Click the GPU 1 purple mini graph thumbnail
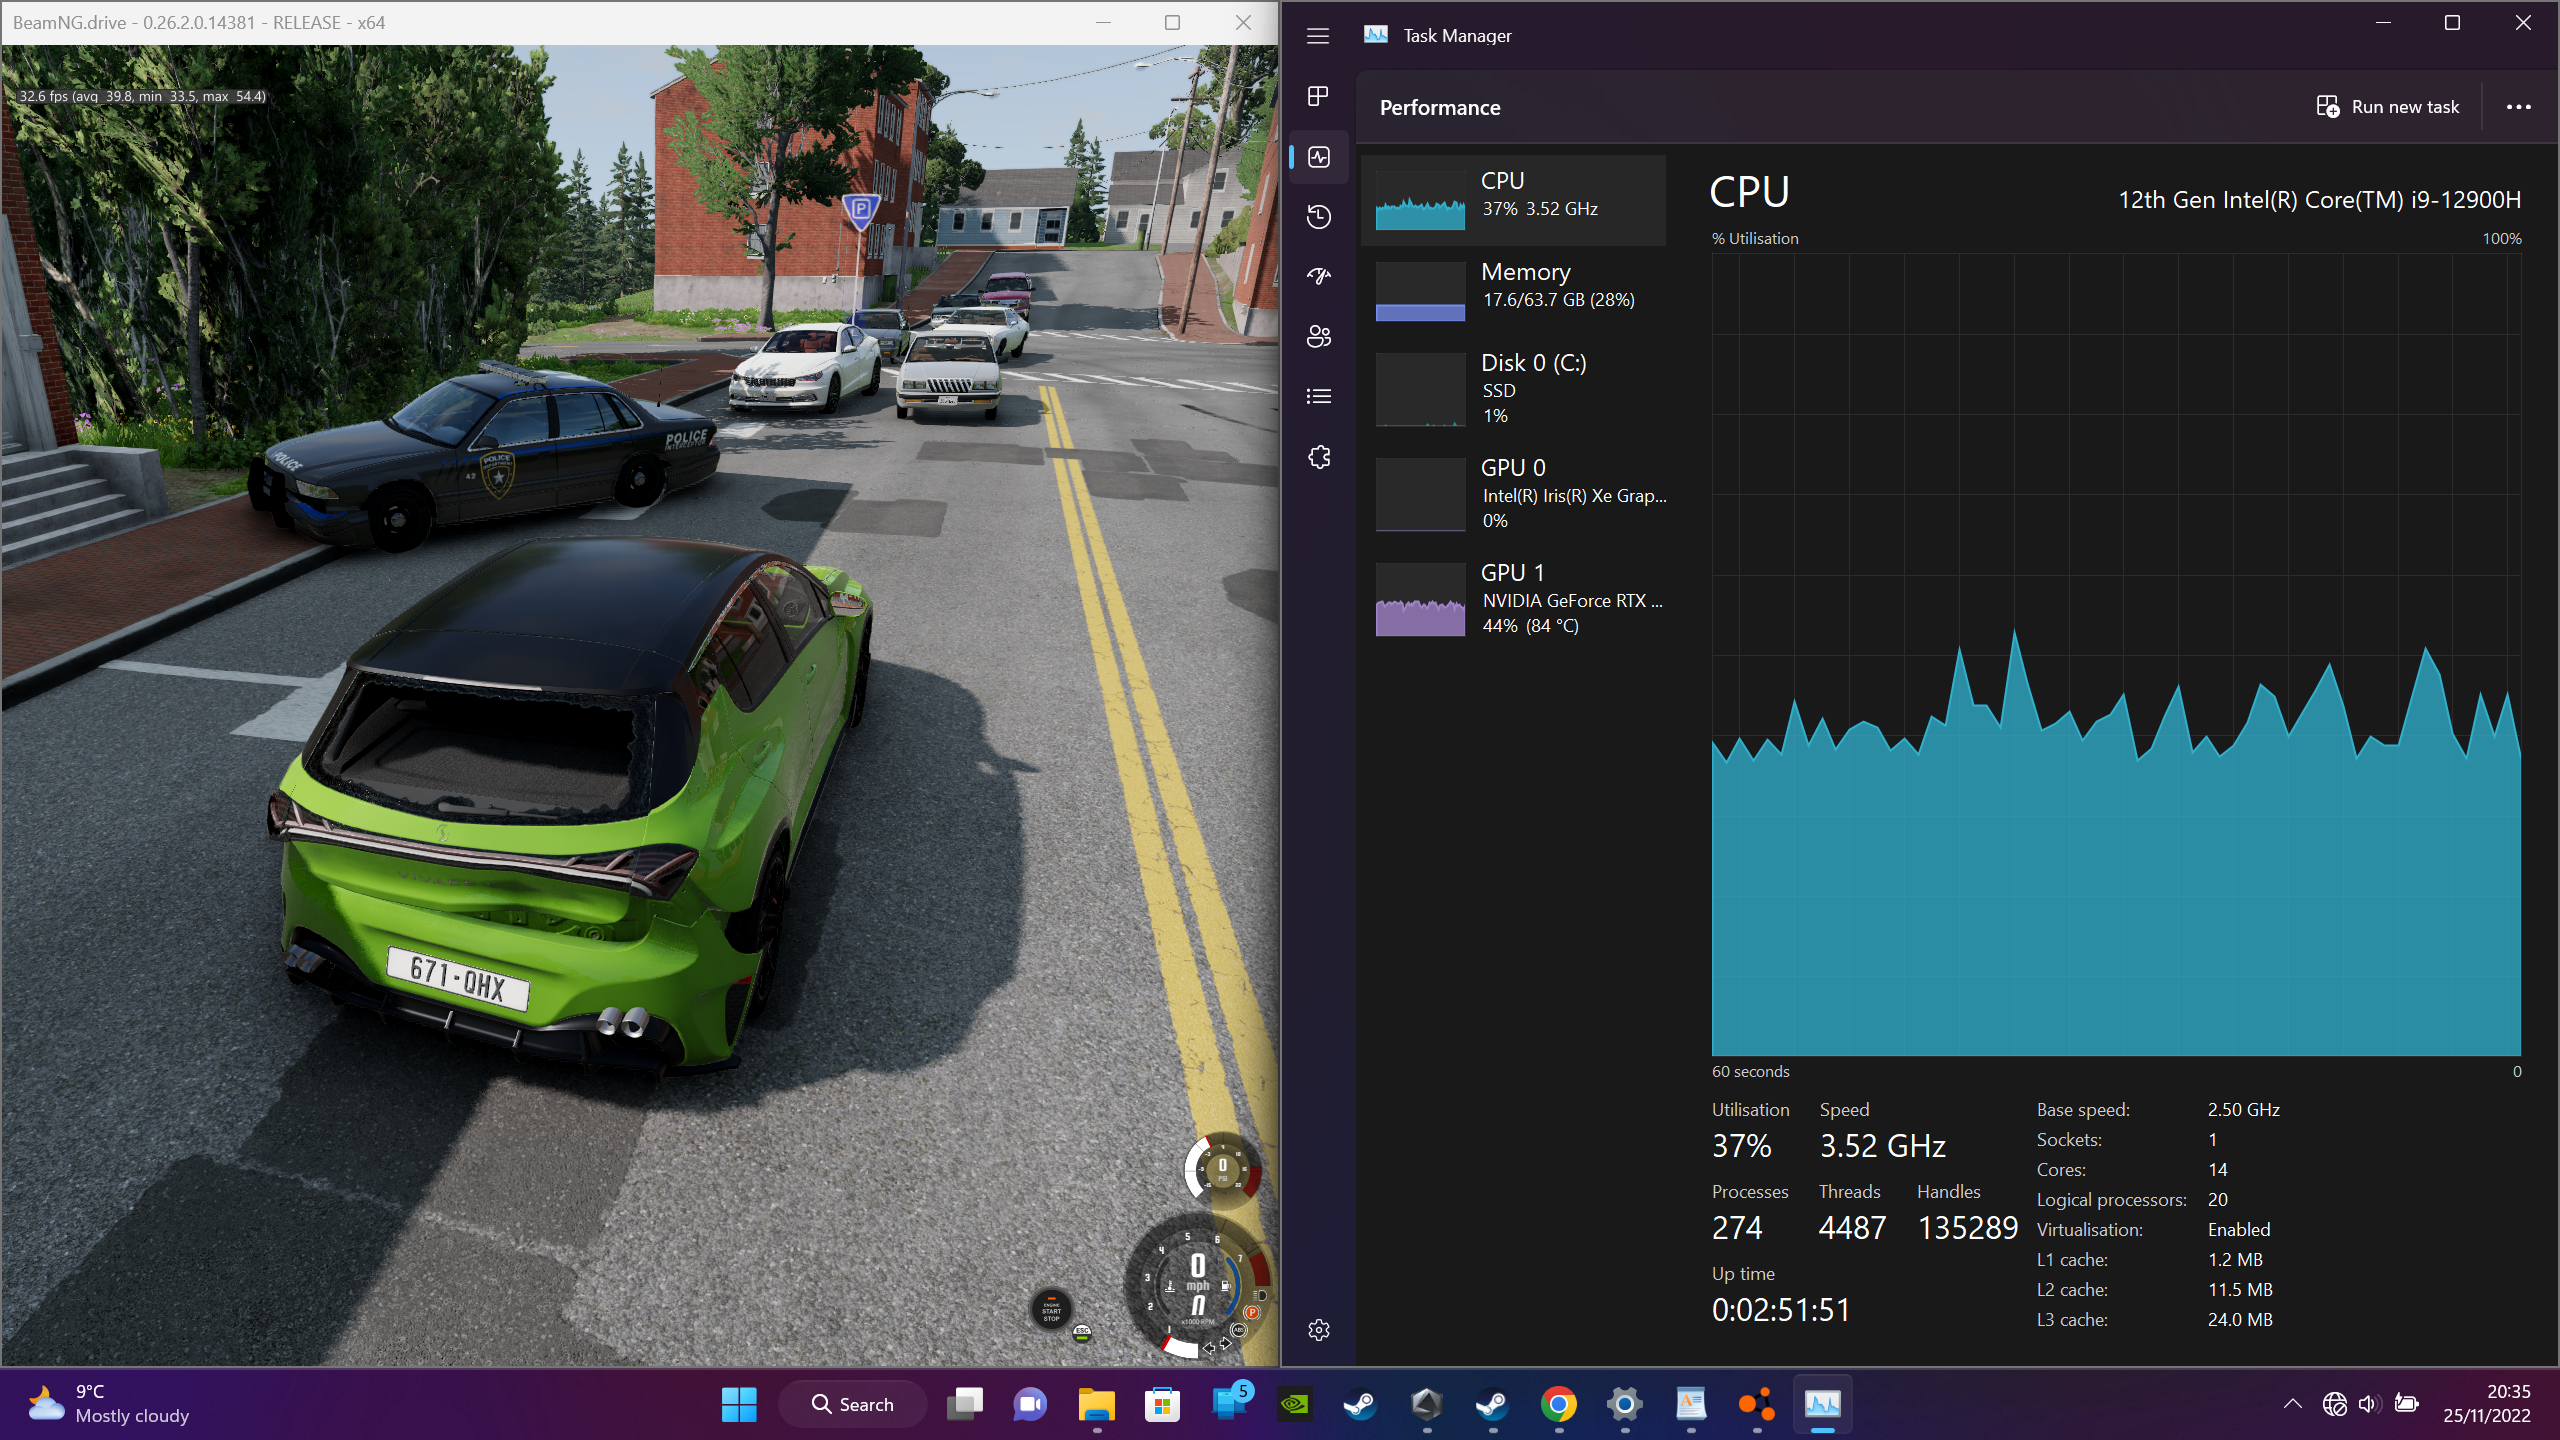2560x1440 pixels. [x=1420, y=599]
